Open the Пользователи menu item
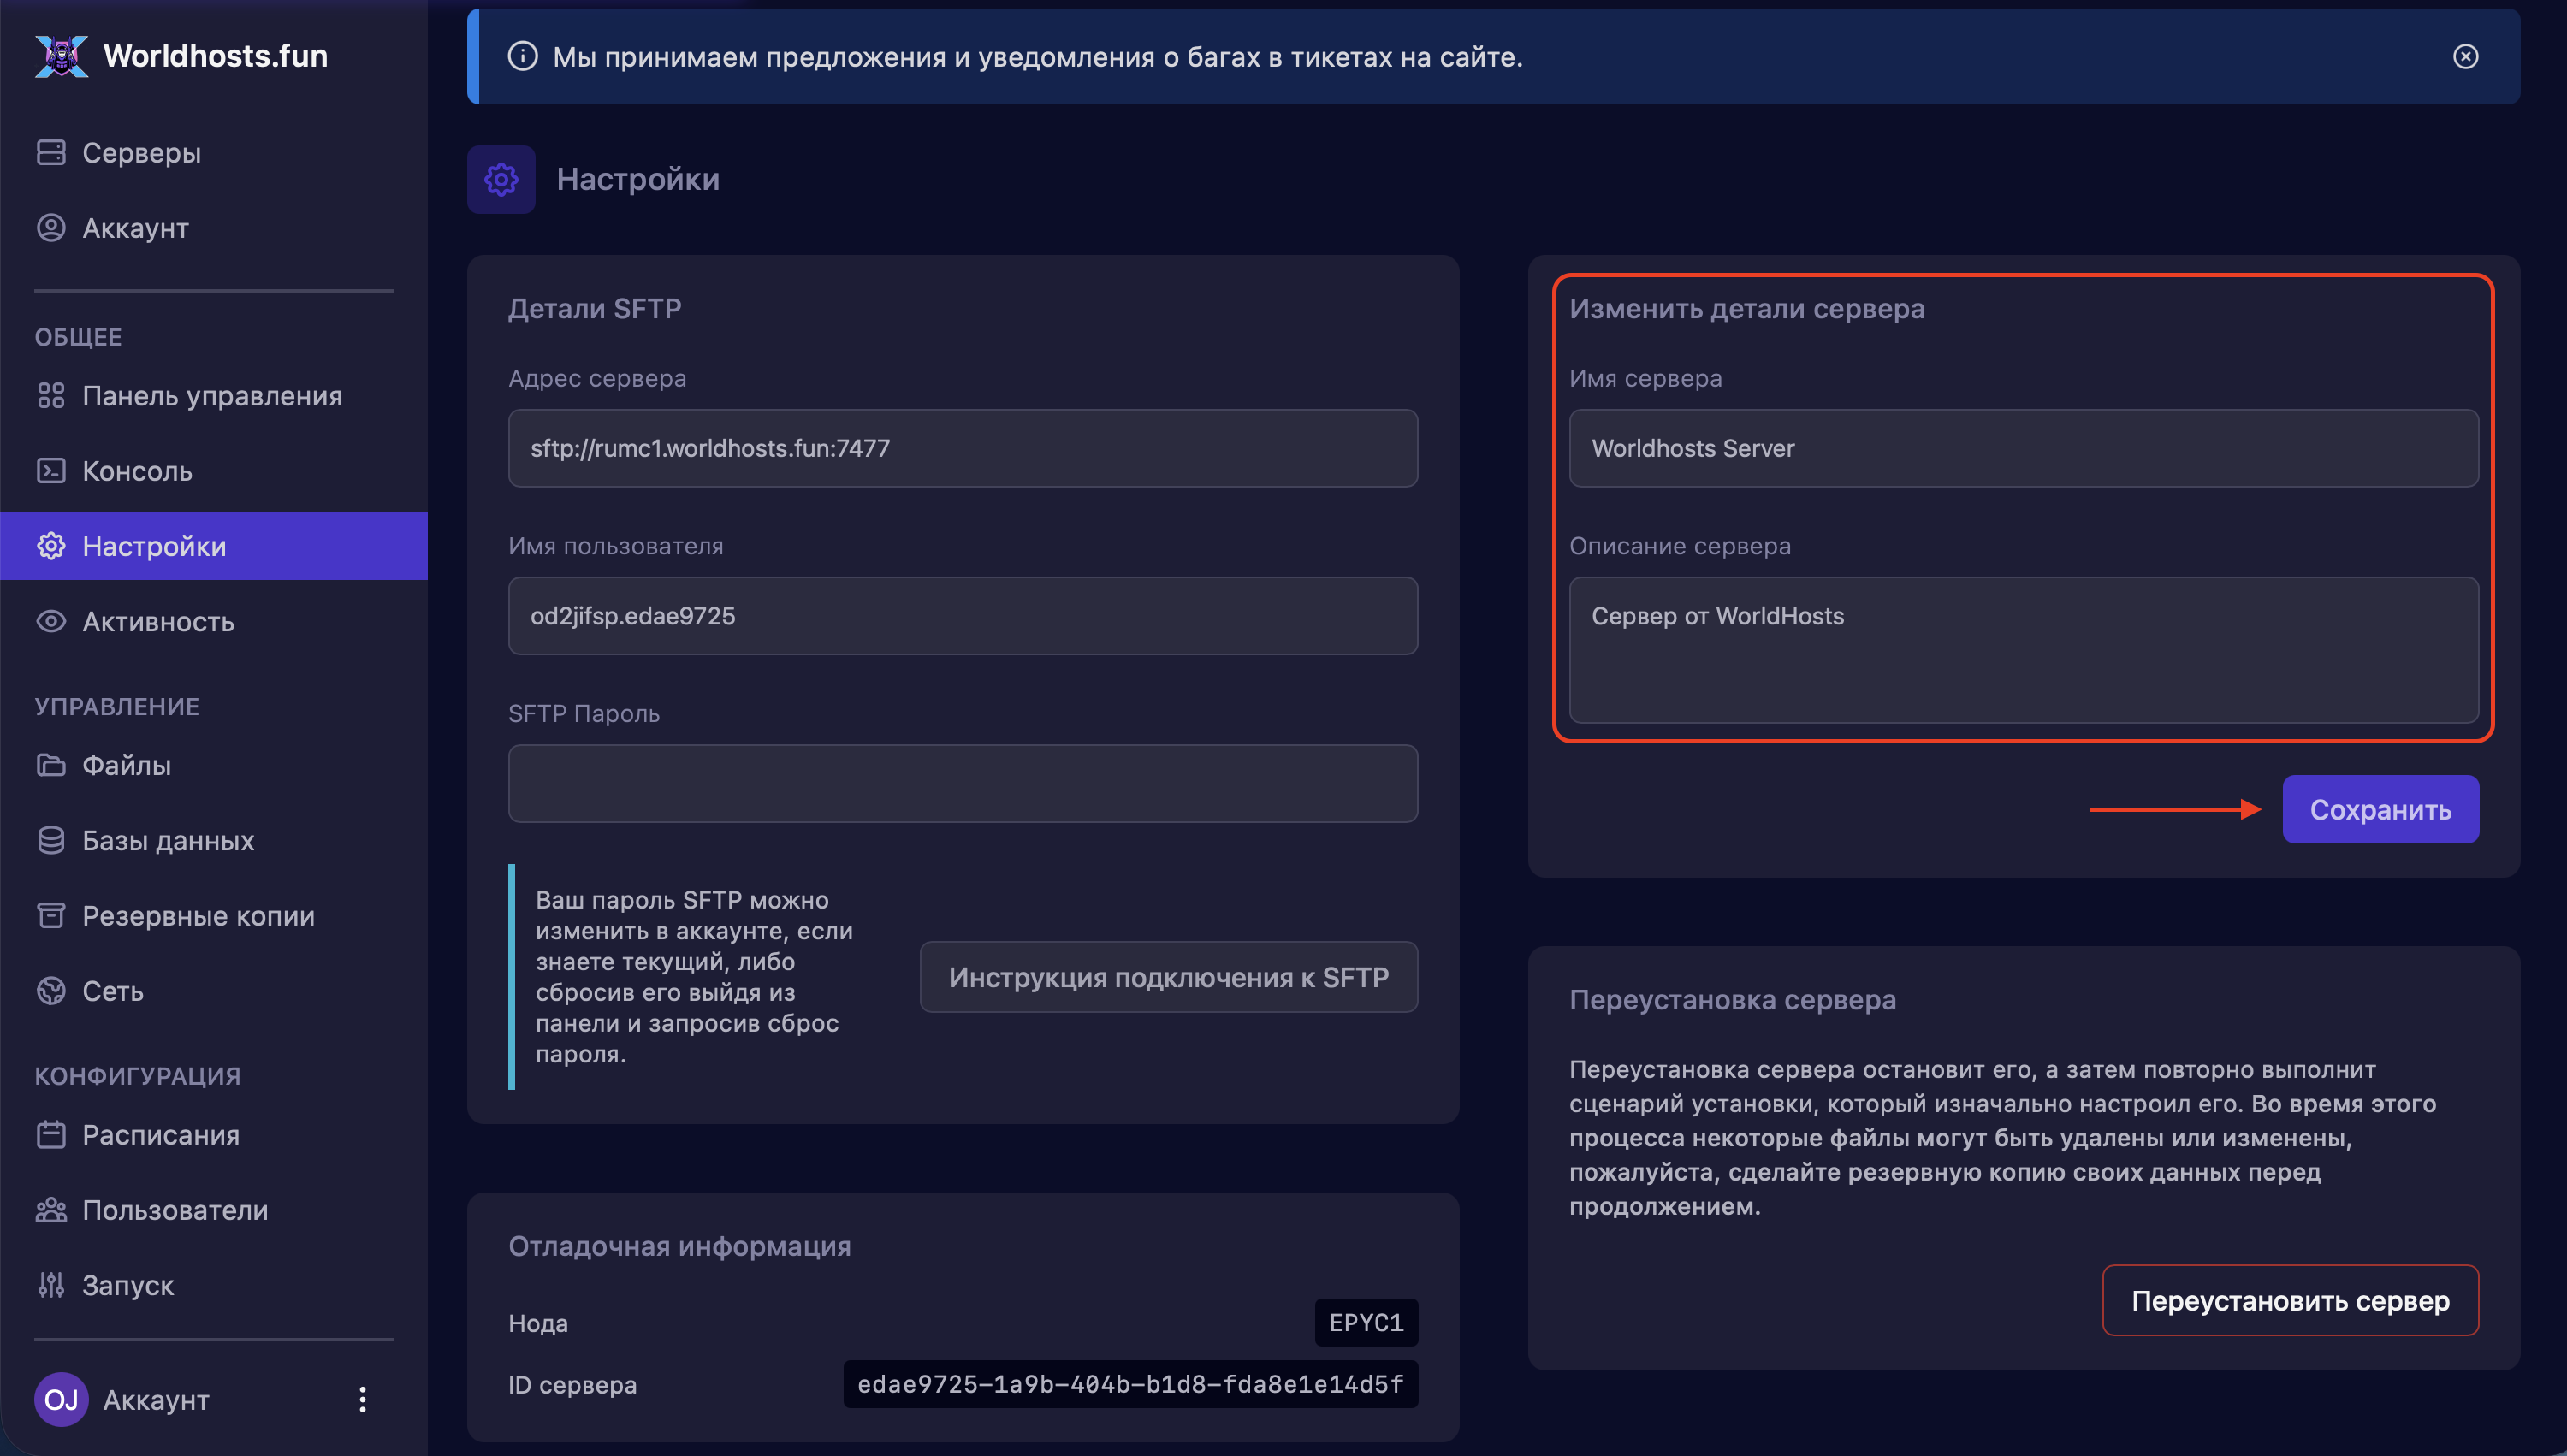 pyautogui.click(x=175, y=1210)
